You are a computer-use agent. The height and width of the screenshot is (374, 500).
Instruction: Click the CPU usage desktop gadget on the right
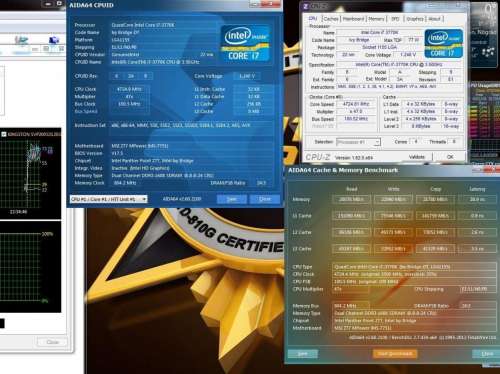coord(485,122)
